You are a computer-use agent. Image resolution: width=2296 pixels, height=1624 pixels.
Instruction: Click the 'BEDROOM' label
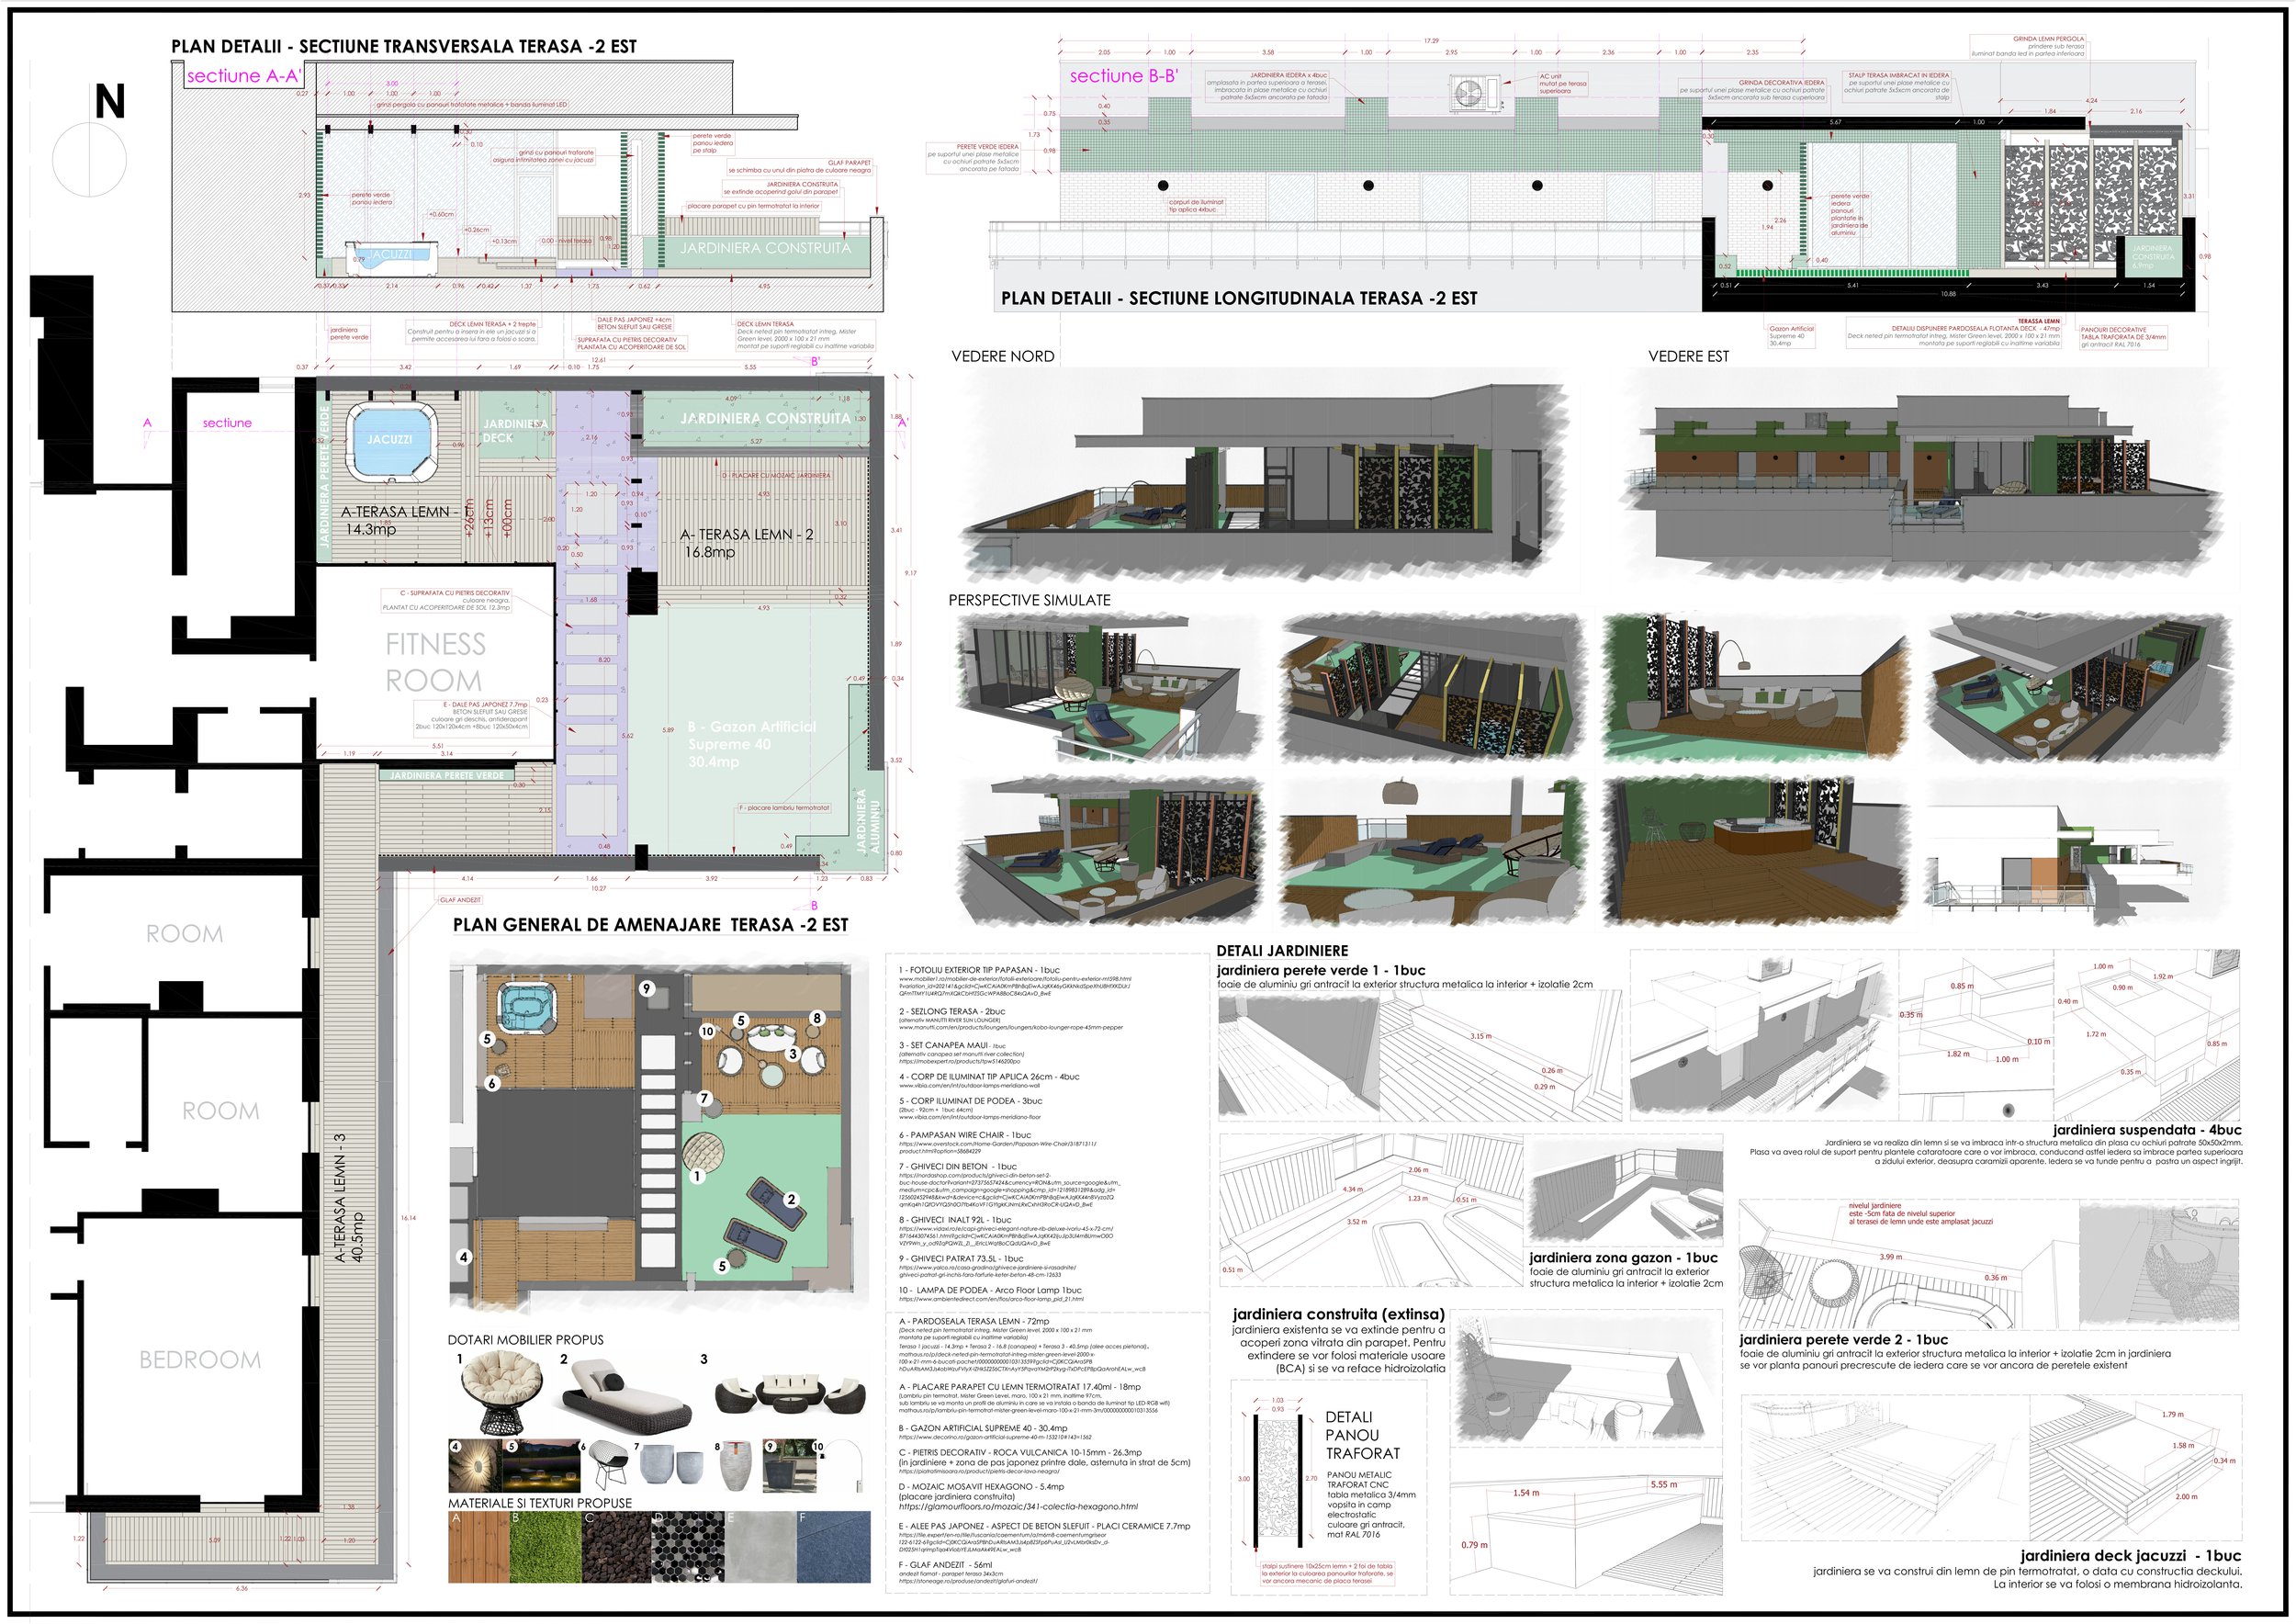(200, 1360)
